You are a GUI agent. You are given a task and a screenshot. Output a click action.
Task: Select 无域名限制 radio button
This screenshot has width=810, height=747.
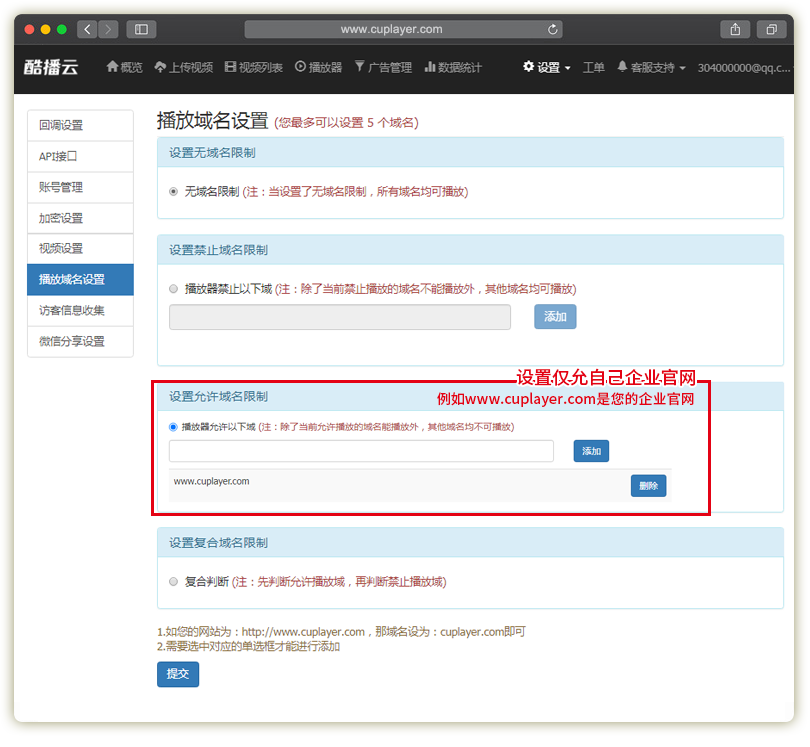click(174, 191)
